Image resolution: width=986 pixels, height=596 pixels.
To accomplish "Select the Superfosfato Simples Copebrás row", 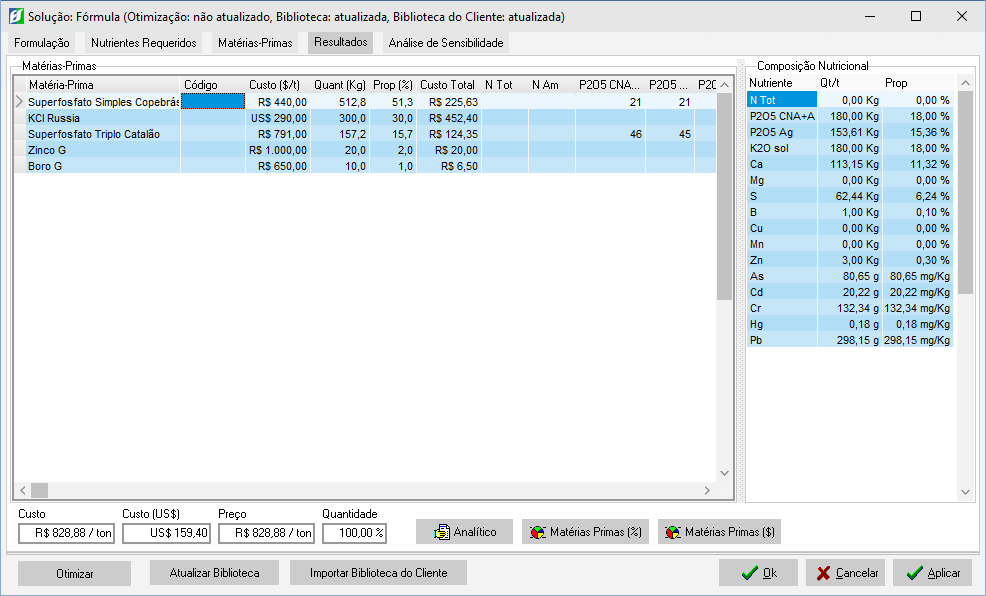I will point(365,102).
